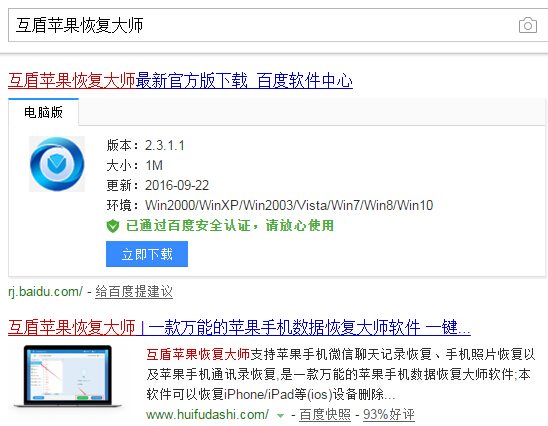Click the laptop screenshot thumbnail

(67, 376)
